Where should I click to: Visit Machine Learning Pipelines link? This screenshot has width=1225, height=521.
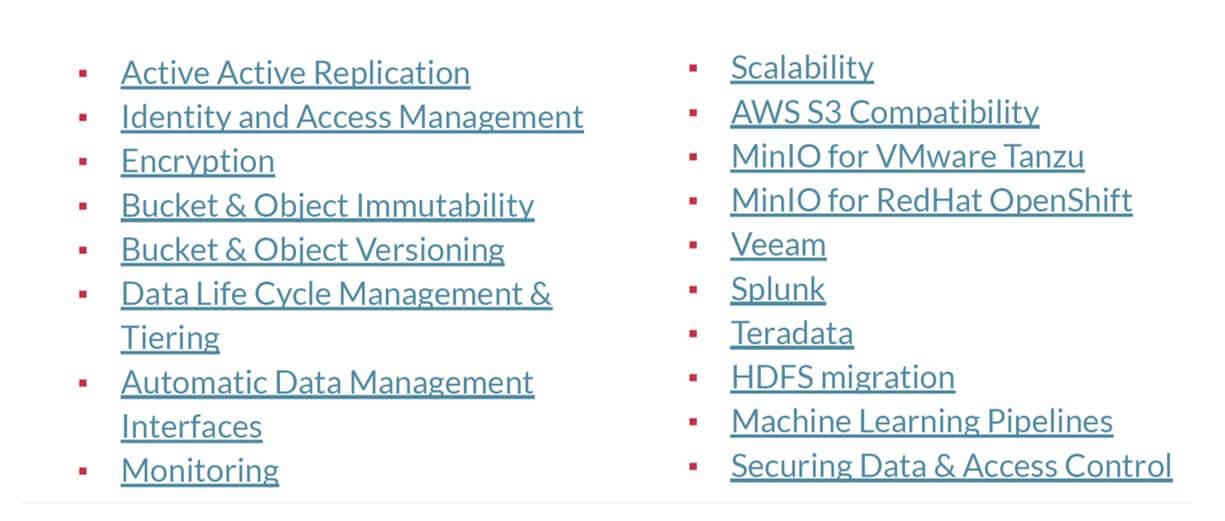[922, 421]
